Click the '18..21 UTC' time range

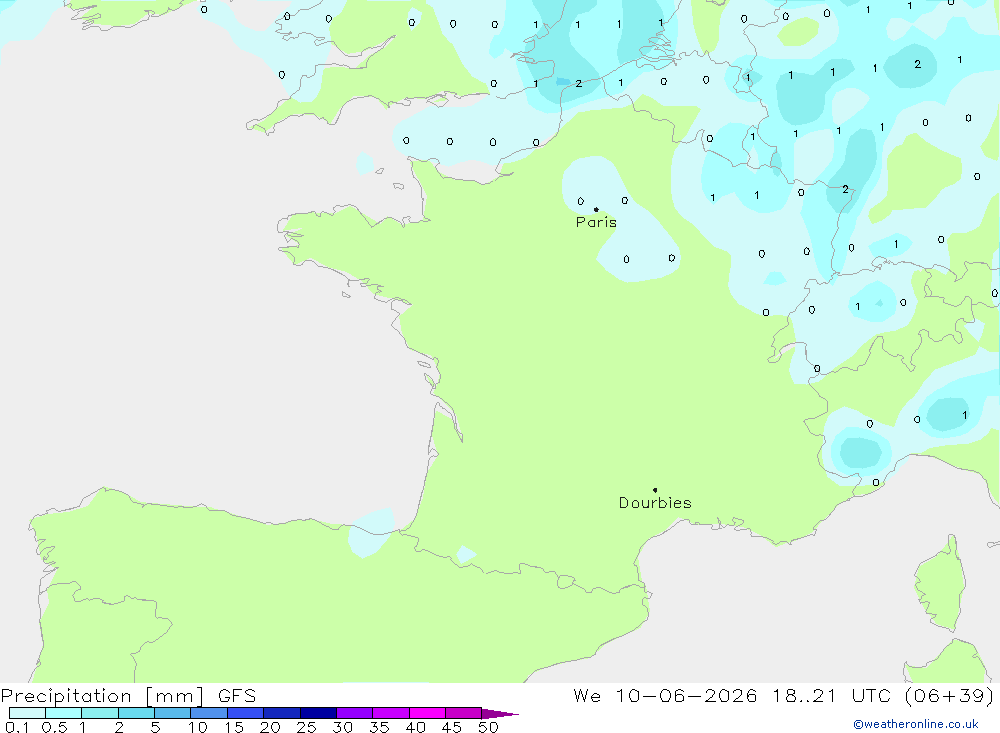831,696
